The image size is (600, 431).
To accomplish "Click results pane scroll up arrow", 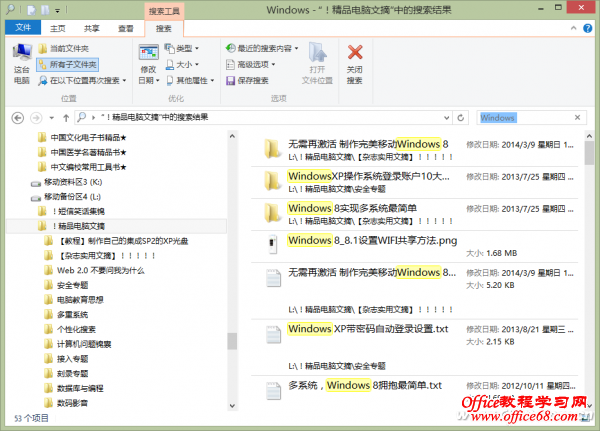I will [589, 136].
